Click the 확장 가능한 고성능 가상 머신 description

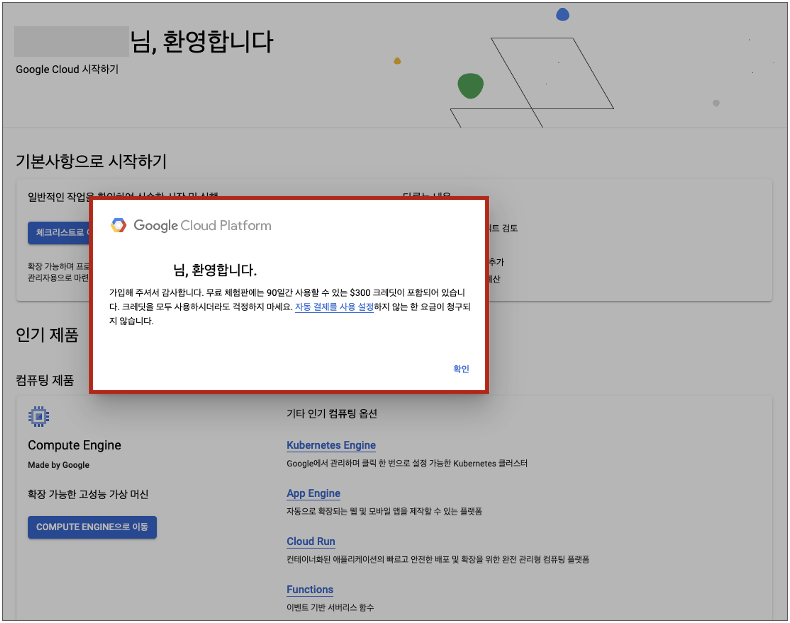pos(88,494)
